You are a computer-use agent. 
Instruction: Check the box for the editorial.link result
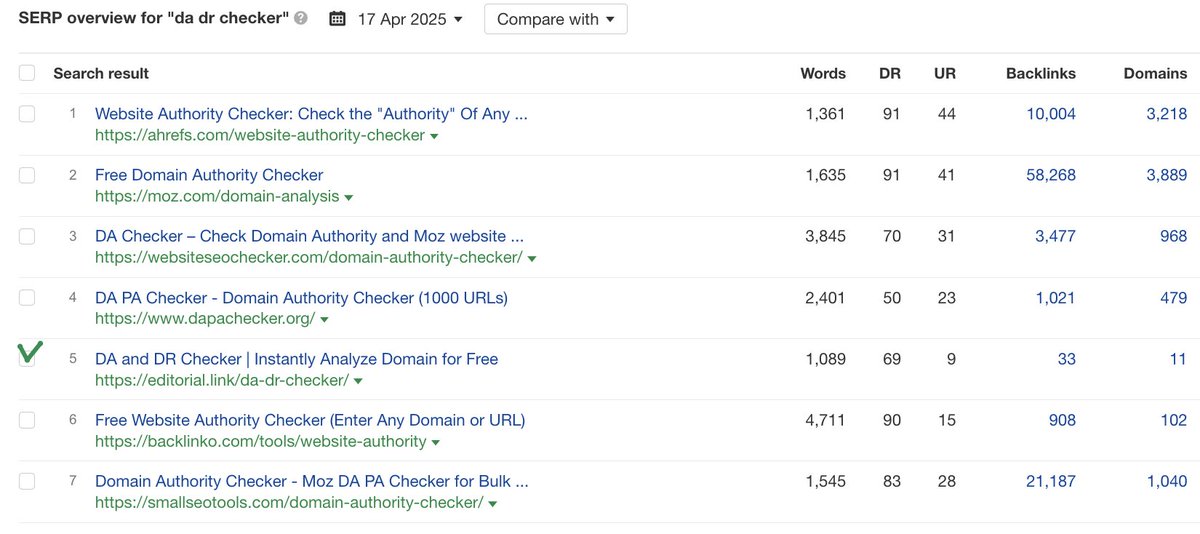tap(27, 358)
